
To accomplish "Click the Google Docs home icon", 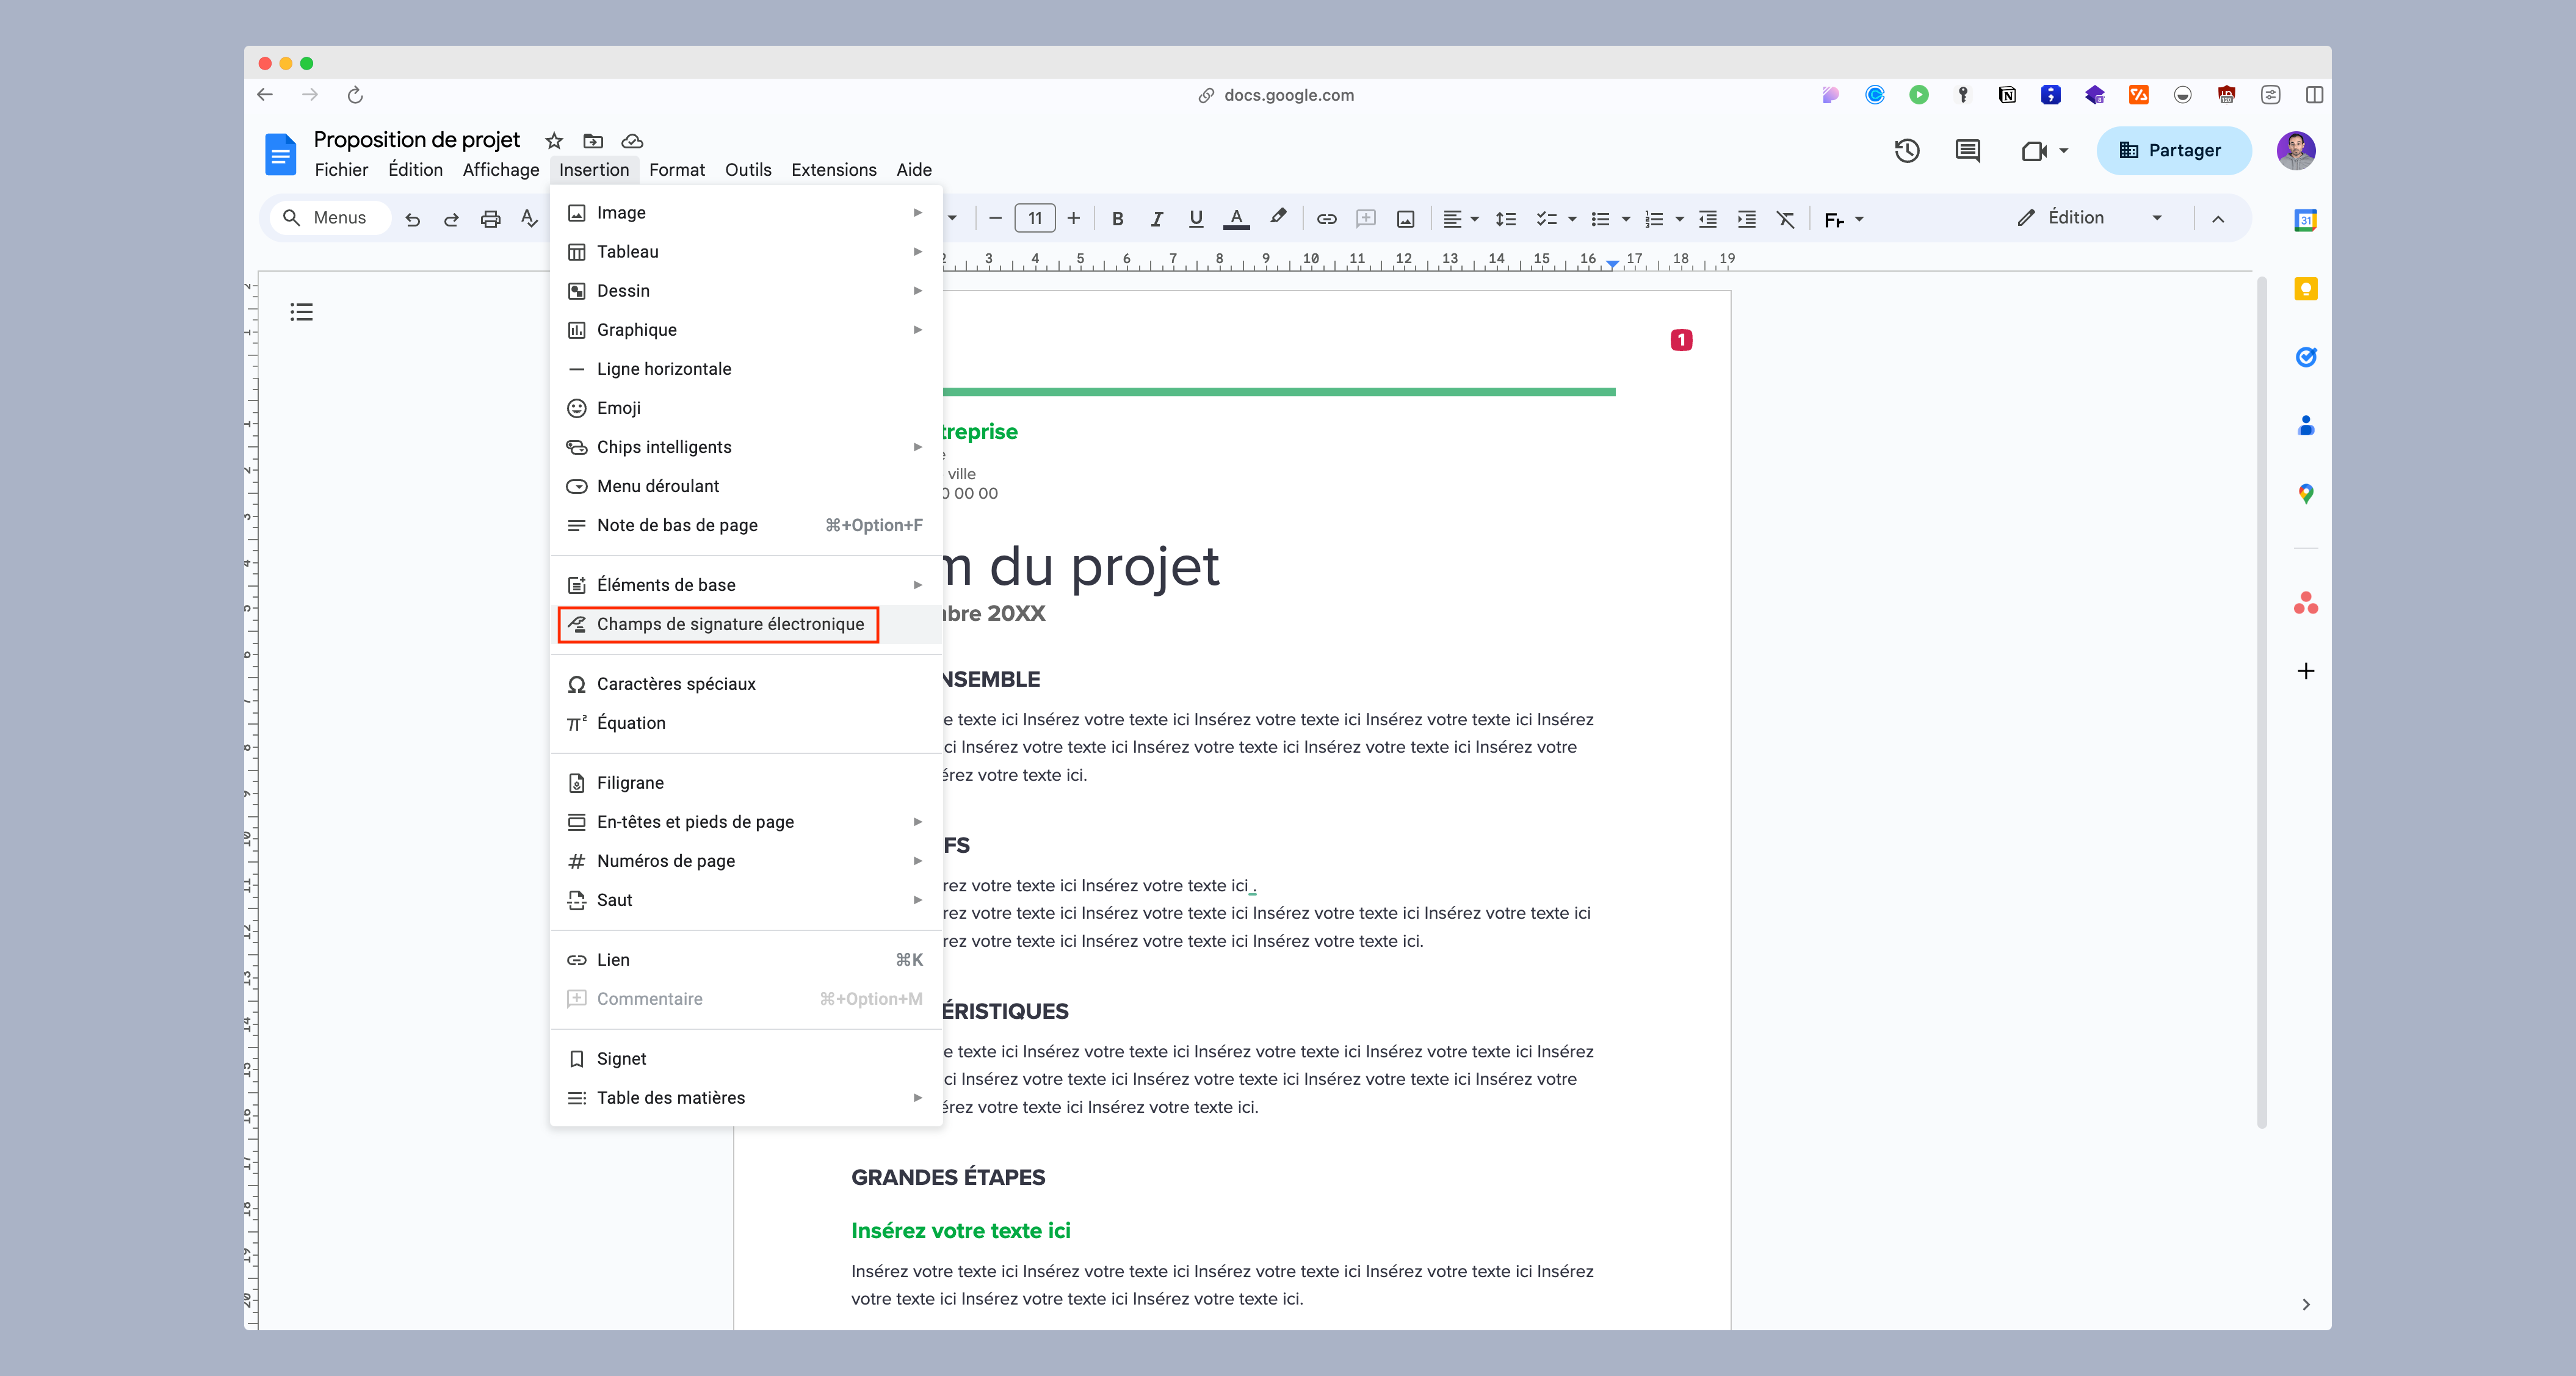I will tap(280, 154).
